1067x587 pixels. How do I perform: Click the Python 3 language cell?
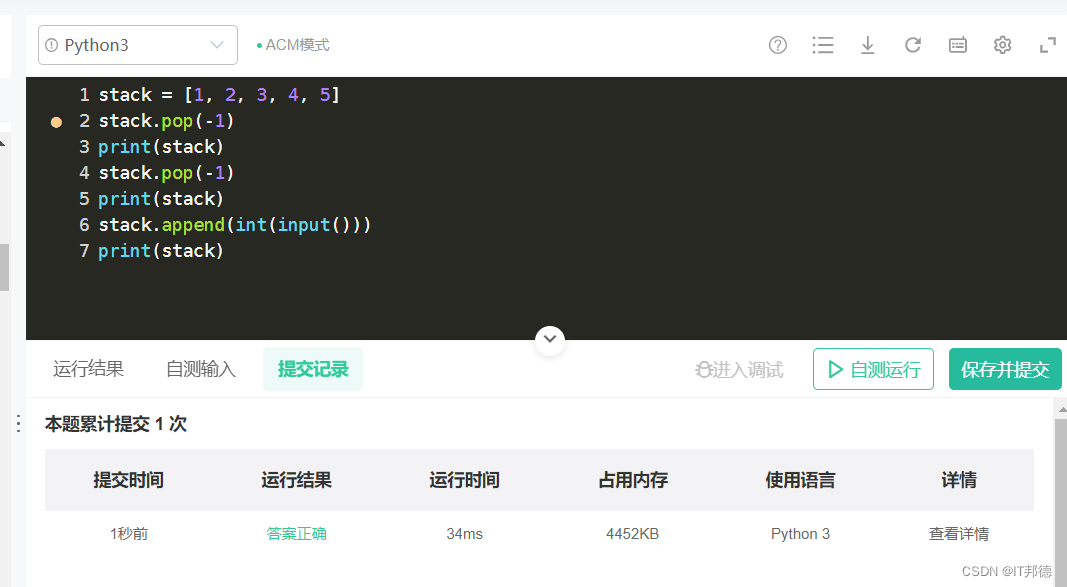point(800,534)
